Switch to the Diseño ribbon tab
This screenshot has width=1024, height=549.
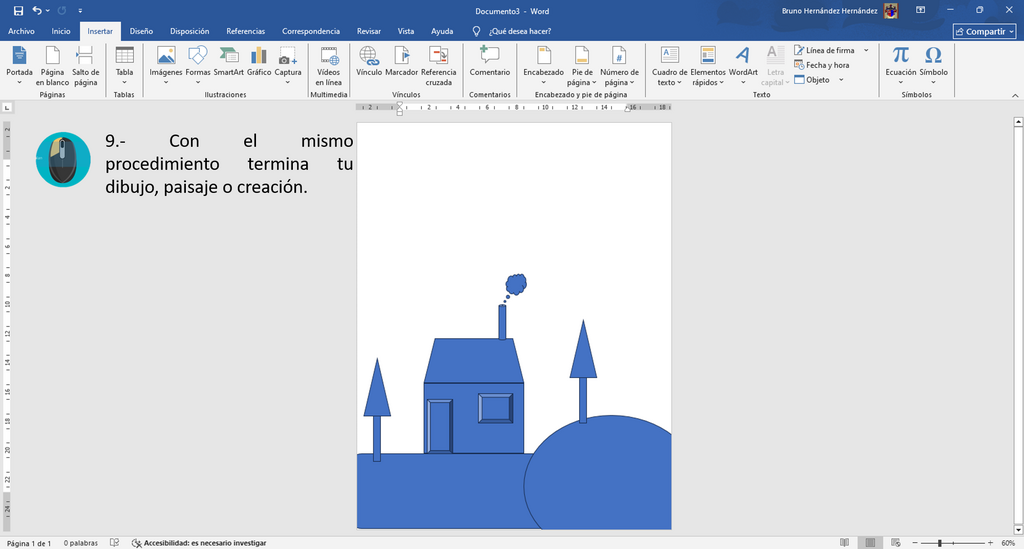pos(141,31)
